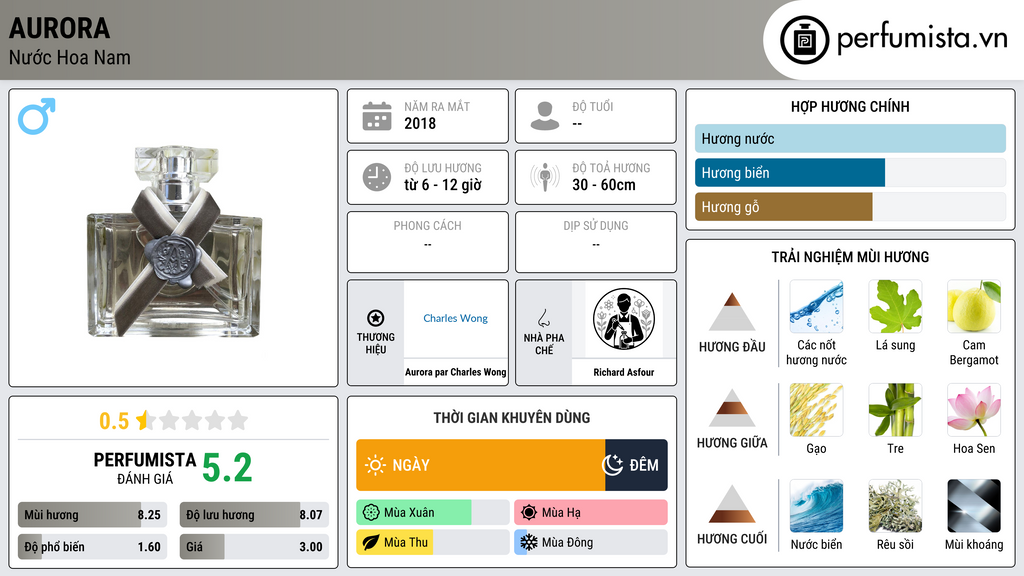Viewport: 1024px width, 576px height.
Task: Click the perfumista.vn bottle logo
Action: 804,40
